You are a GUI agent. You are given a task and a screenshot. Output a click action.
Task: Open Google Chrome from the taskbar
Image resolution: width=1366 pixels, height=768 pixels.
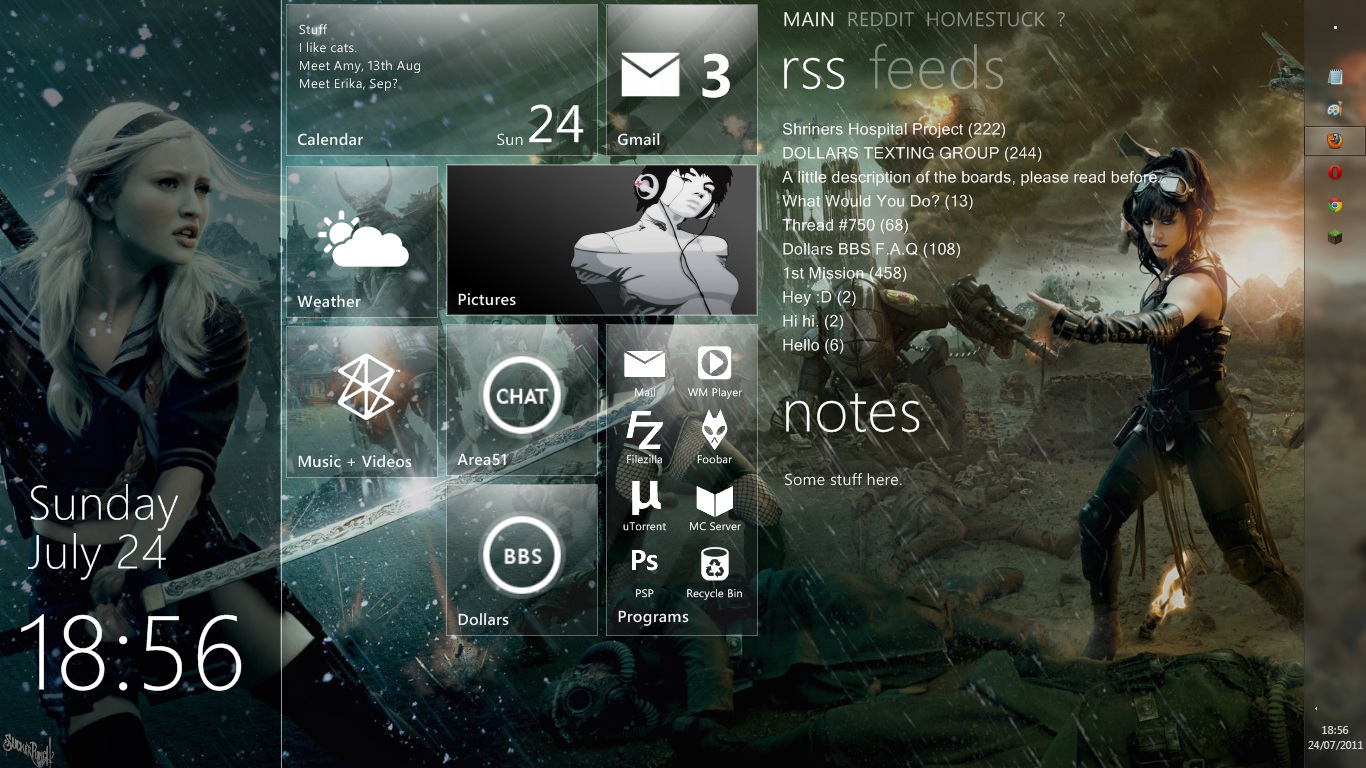[1335, 205]
